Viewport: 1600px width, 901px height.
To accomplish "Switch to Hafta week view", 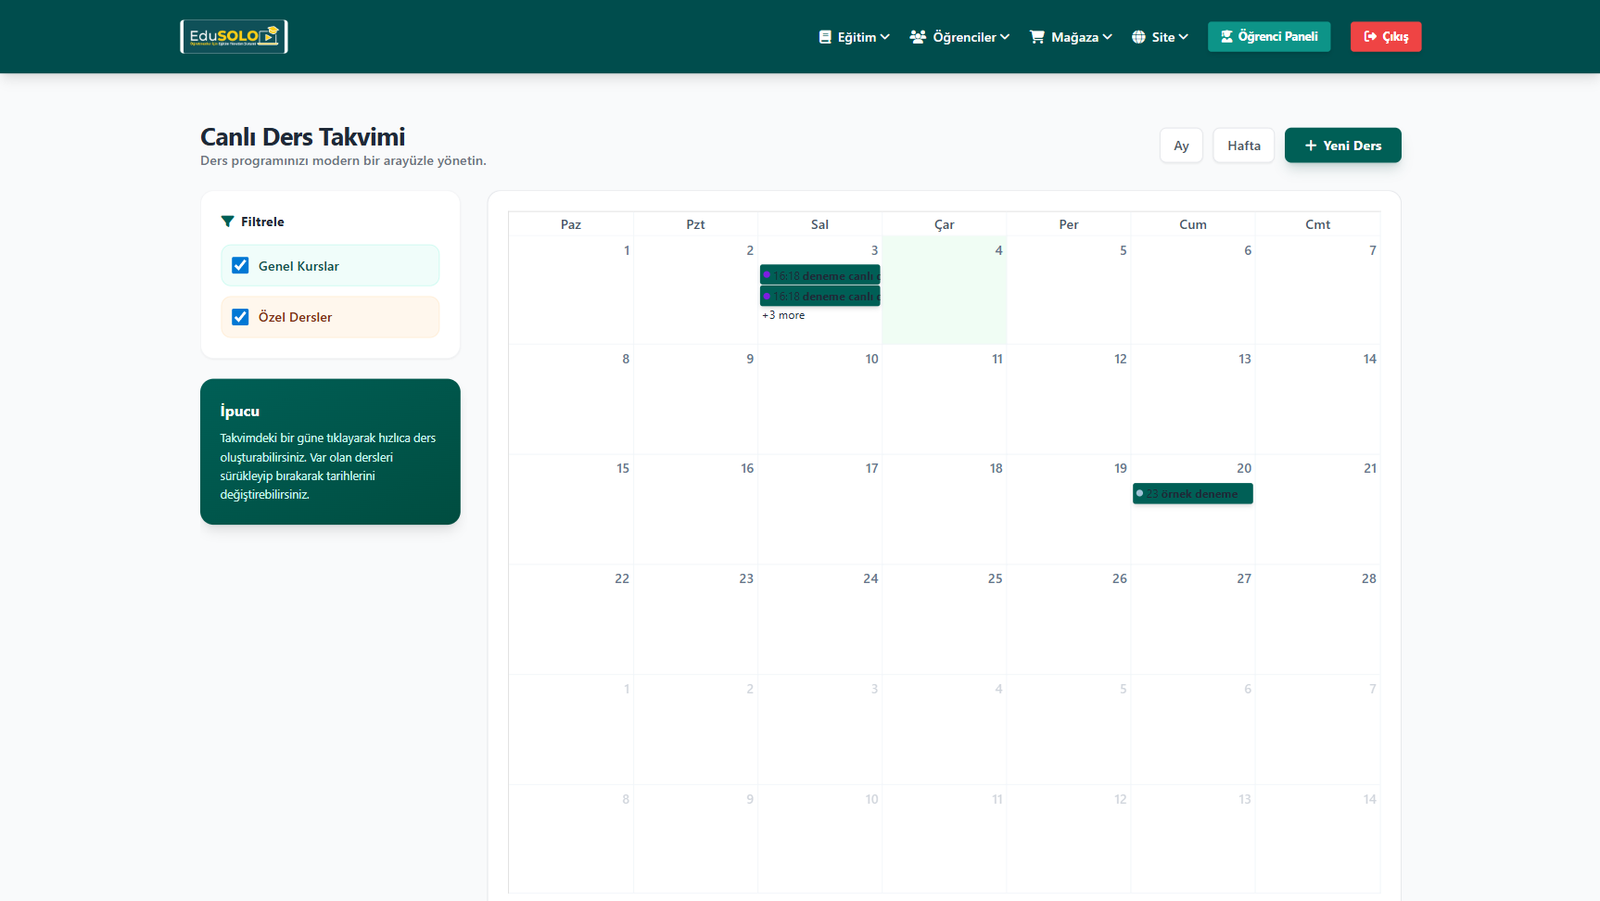I will point(1243,146).
